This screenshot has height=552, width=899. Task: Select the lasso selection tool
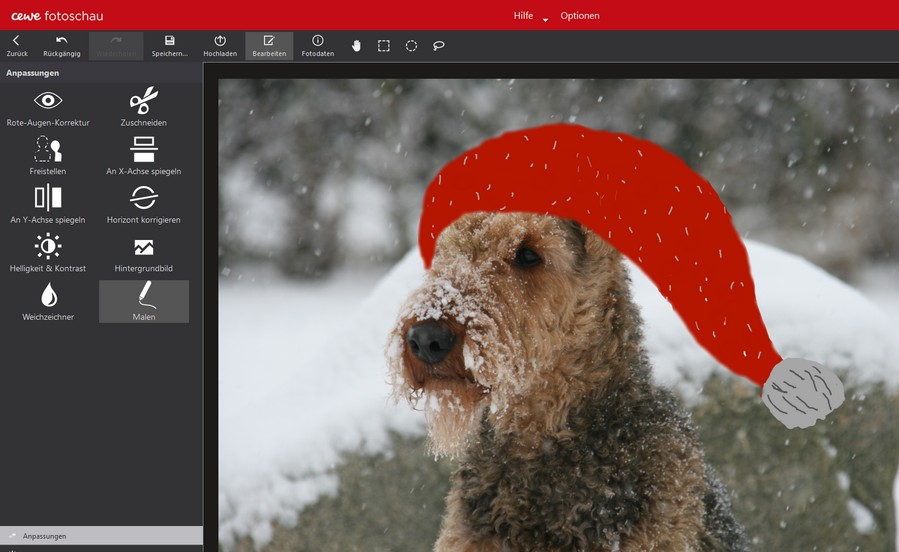click(439, 46)
